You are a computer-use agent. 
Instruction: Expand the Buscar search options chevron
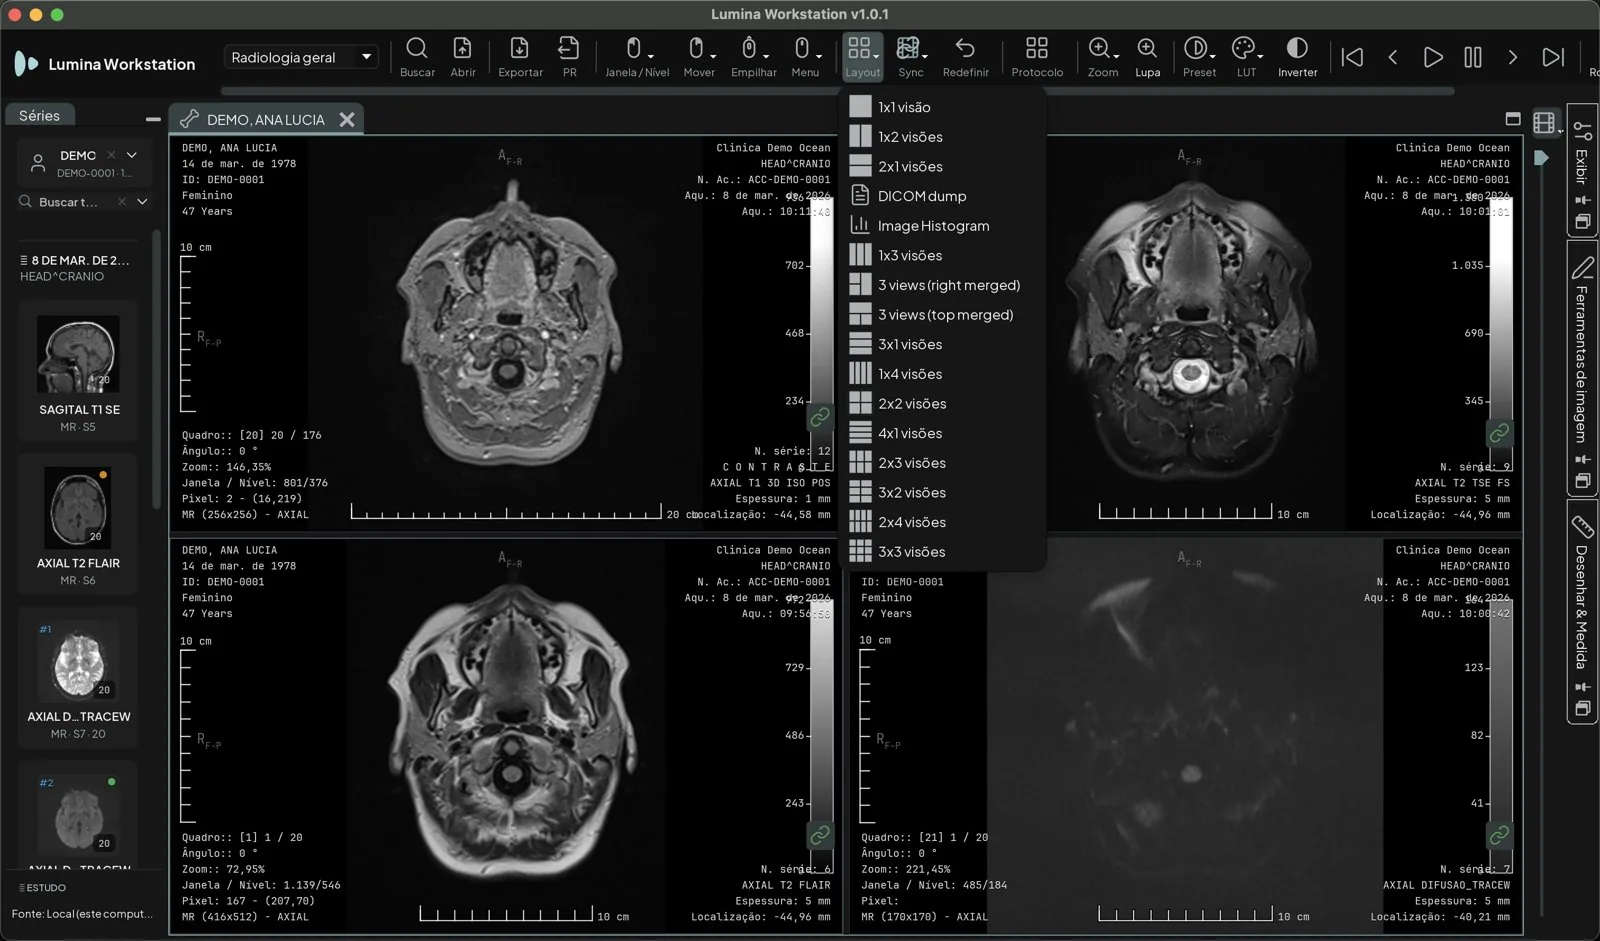tap(142, 201)
